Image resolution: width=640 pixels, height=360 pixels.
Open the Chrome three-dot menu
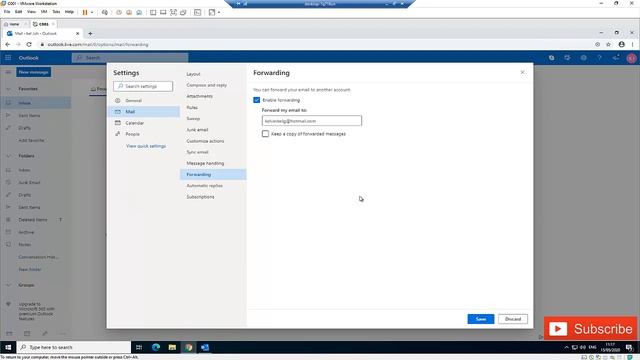pyautogui.click(x=632, y=44)
